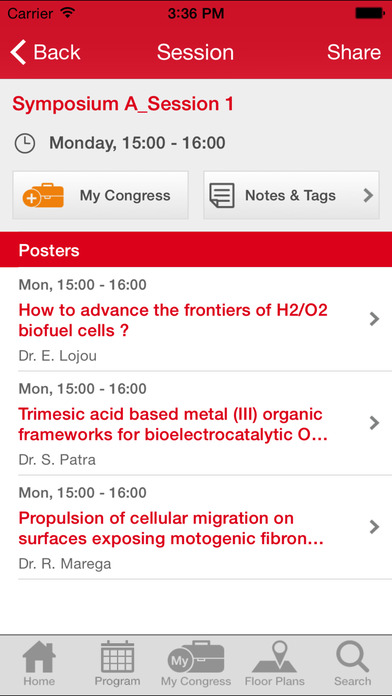Tap the orange briefcase plus icon
The width and height of the screenshot is (392, 696).
43,195
